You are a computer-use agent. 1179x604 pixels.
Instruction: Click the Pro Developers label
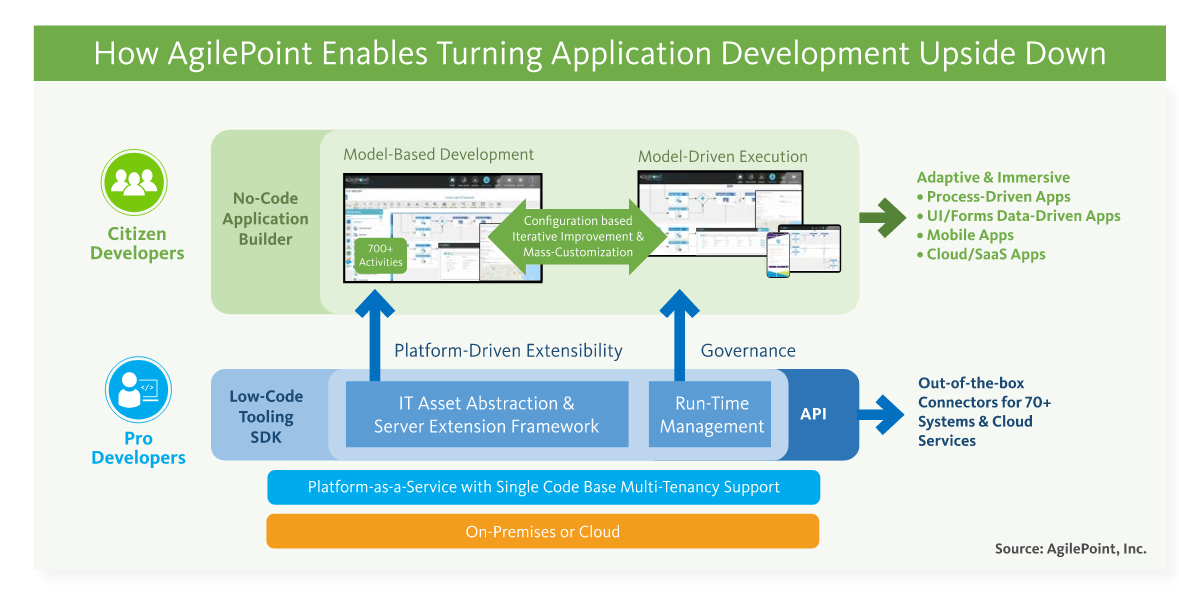pyautogui.click(x=138, y=448)
